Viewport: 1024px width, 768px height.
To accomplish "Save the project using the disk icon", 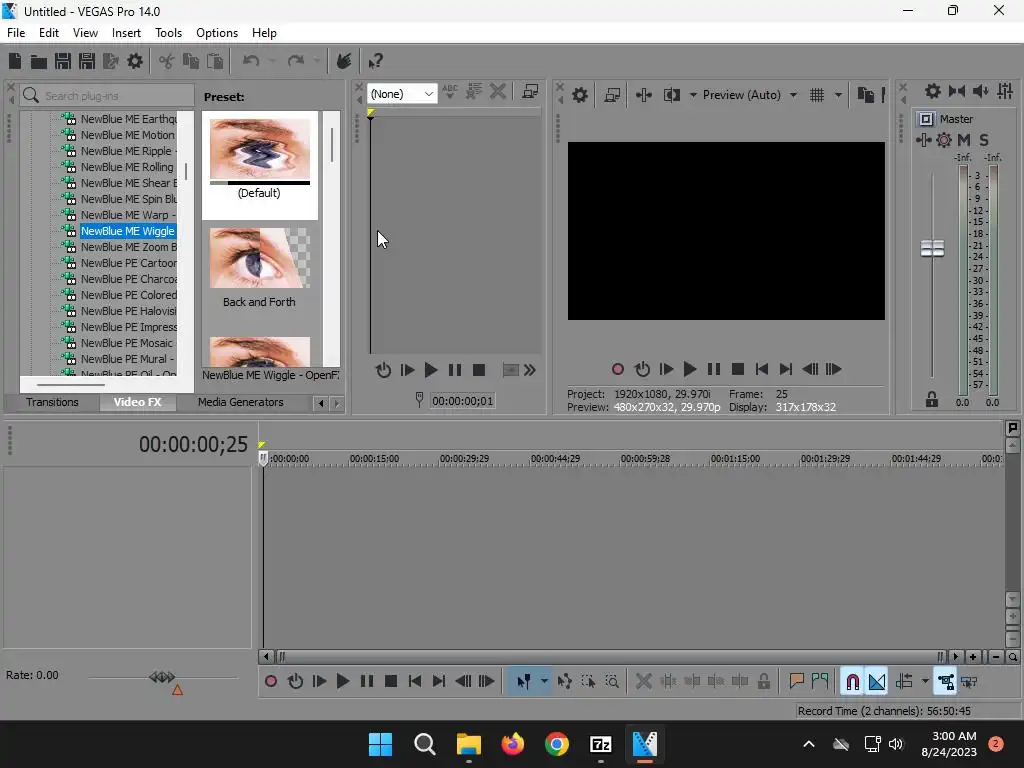I will (63, 61).
